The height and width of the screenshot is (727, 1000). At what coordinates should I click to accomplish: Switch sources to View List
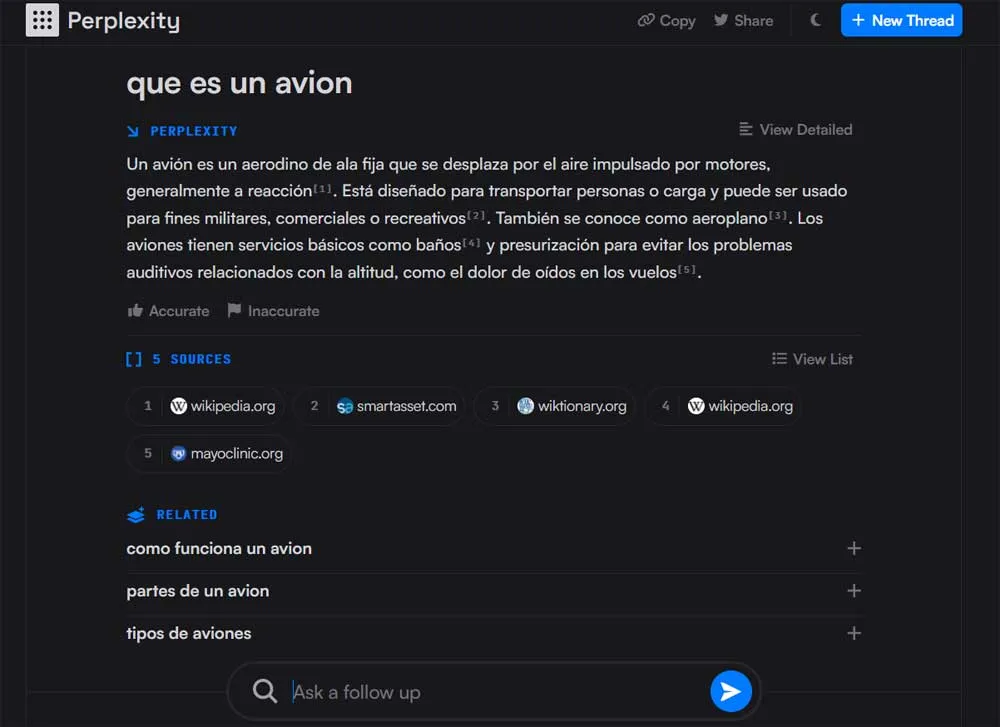(x=812, y=358)
